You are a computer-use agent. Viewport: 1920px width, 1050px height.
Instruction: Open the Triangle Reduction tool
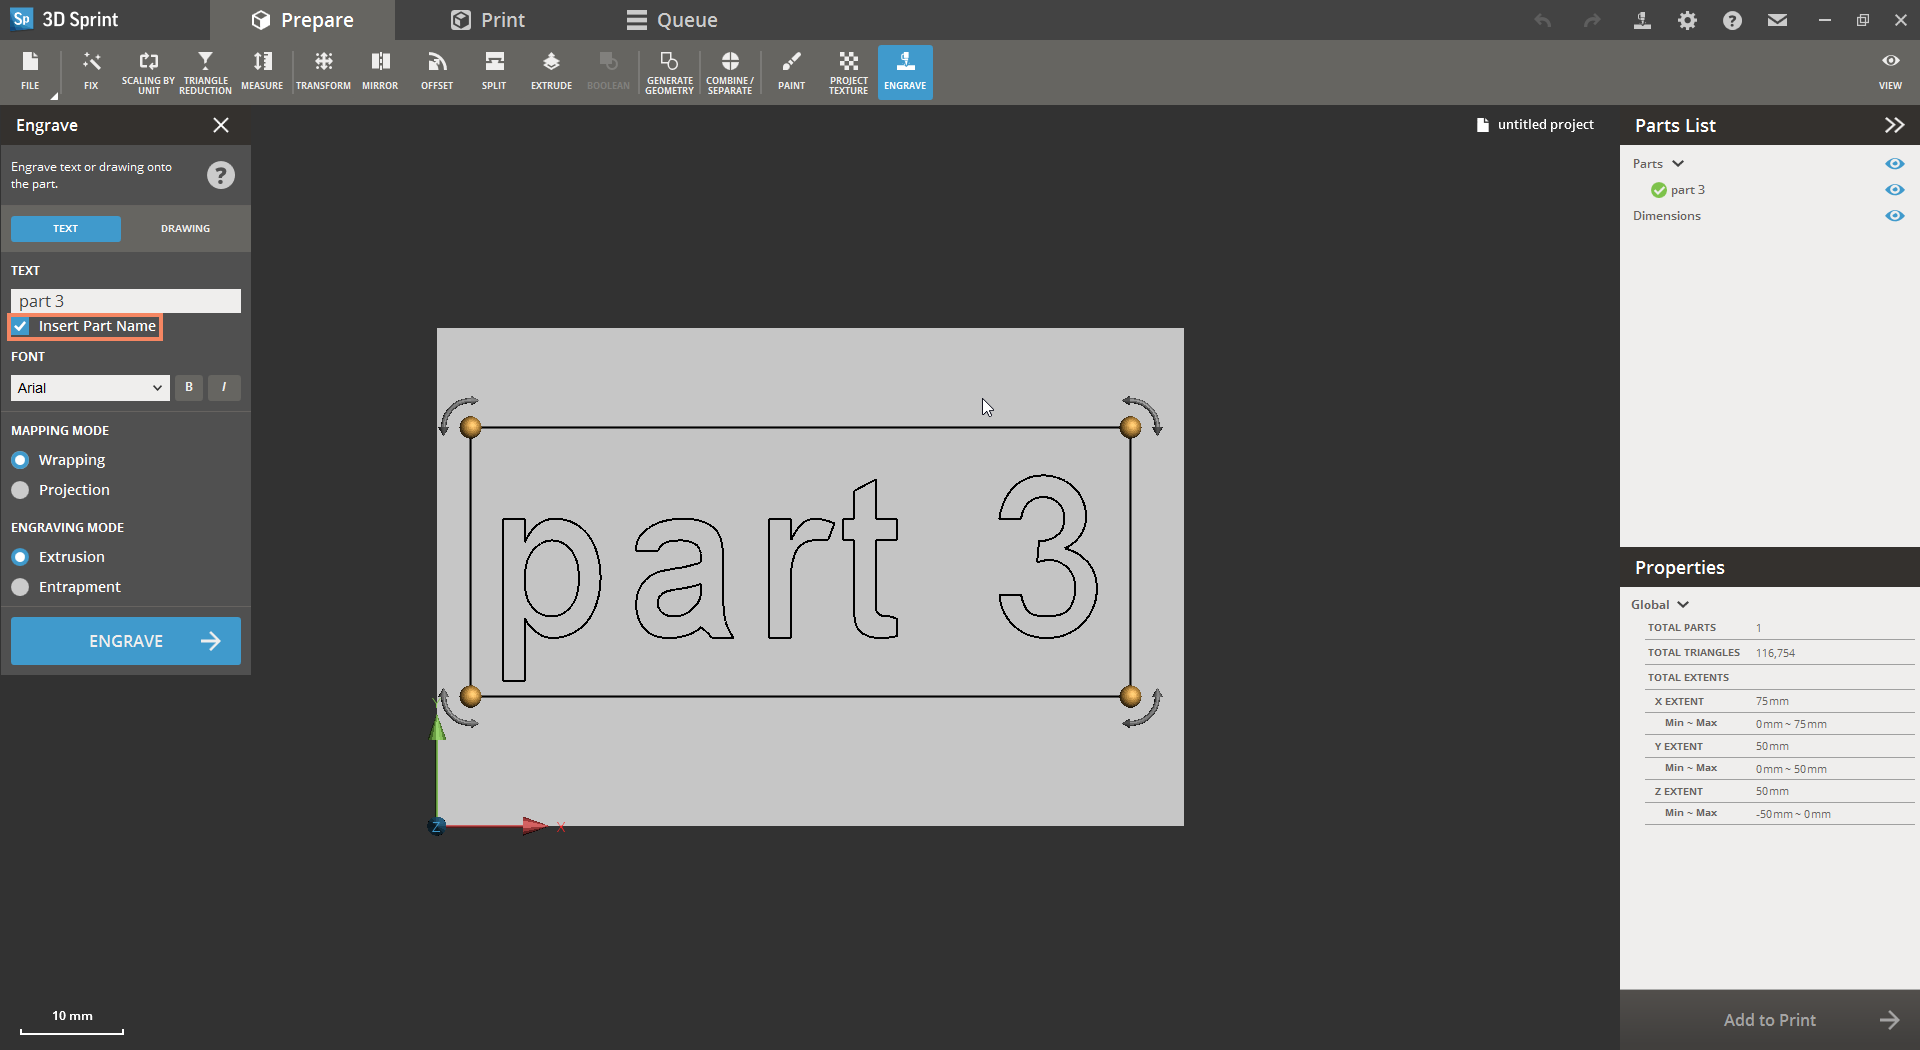[x=205, y=72]
